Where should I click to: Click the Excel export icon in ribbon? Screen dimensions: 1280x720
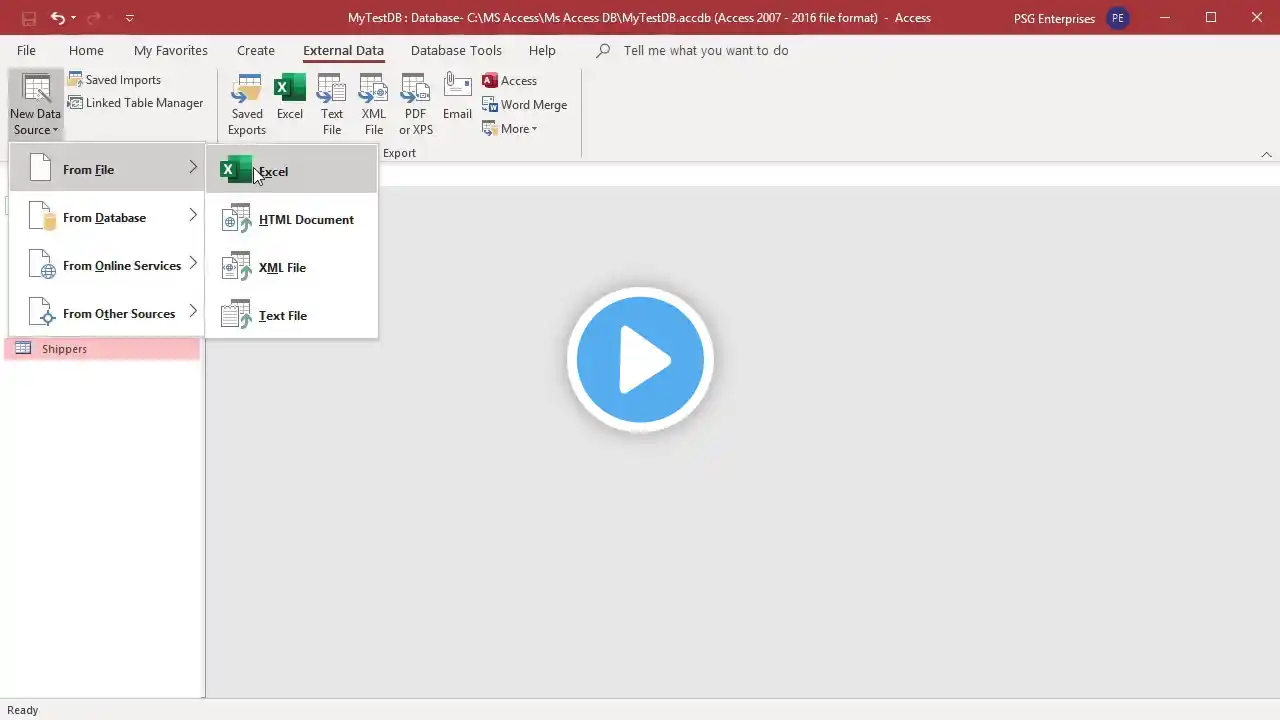pos(290,97)
